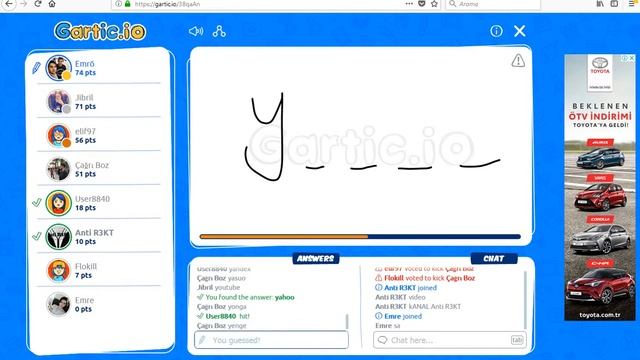Select Emre's player avatar with 0 pts

coord(58,304)
